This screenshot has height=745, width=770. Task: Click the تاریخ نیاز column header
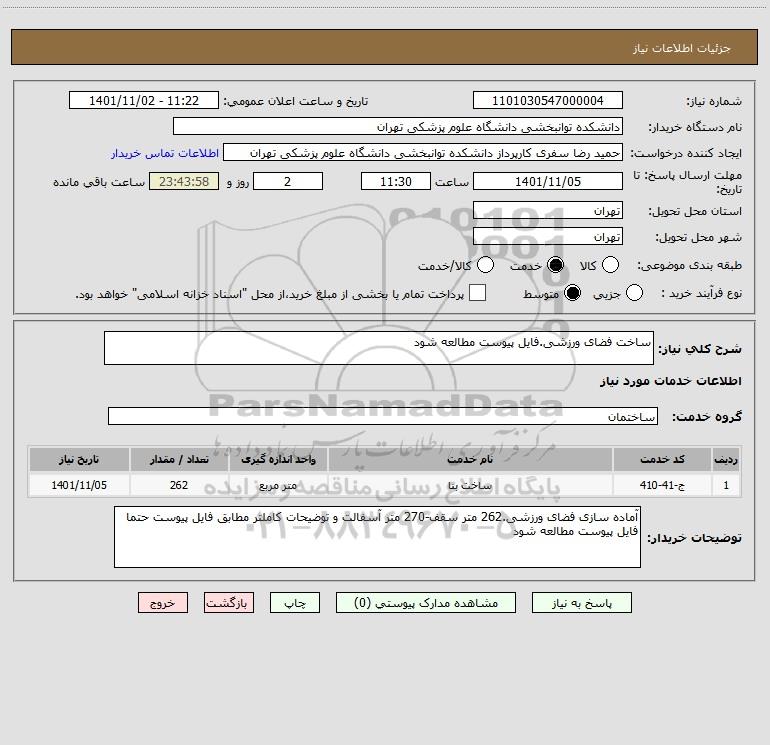[79, 460]
